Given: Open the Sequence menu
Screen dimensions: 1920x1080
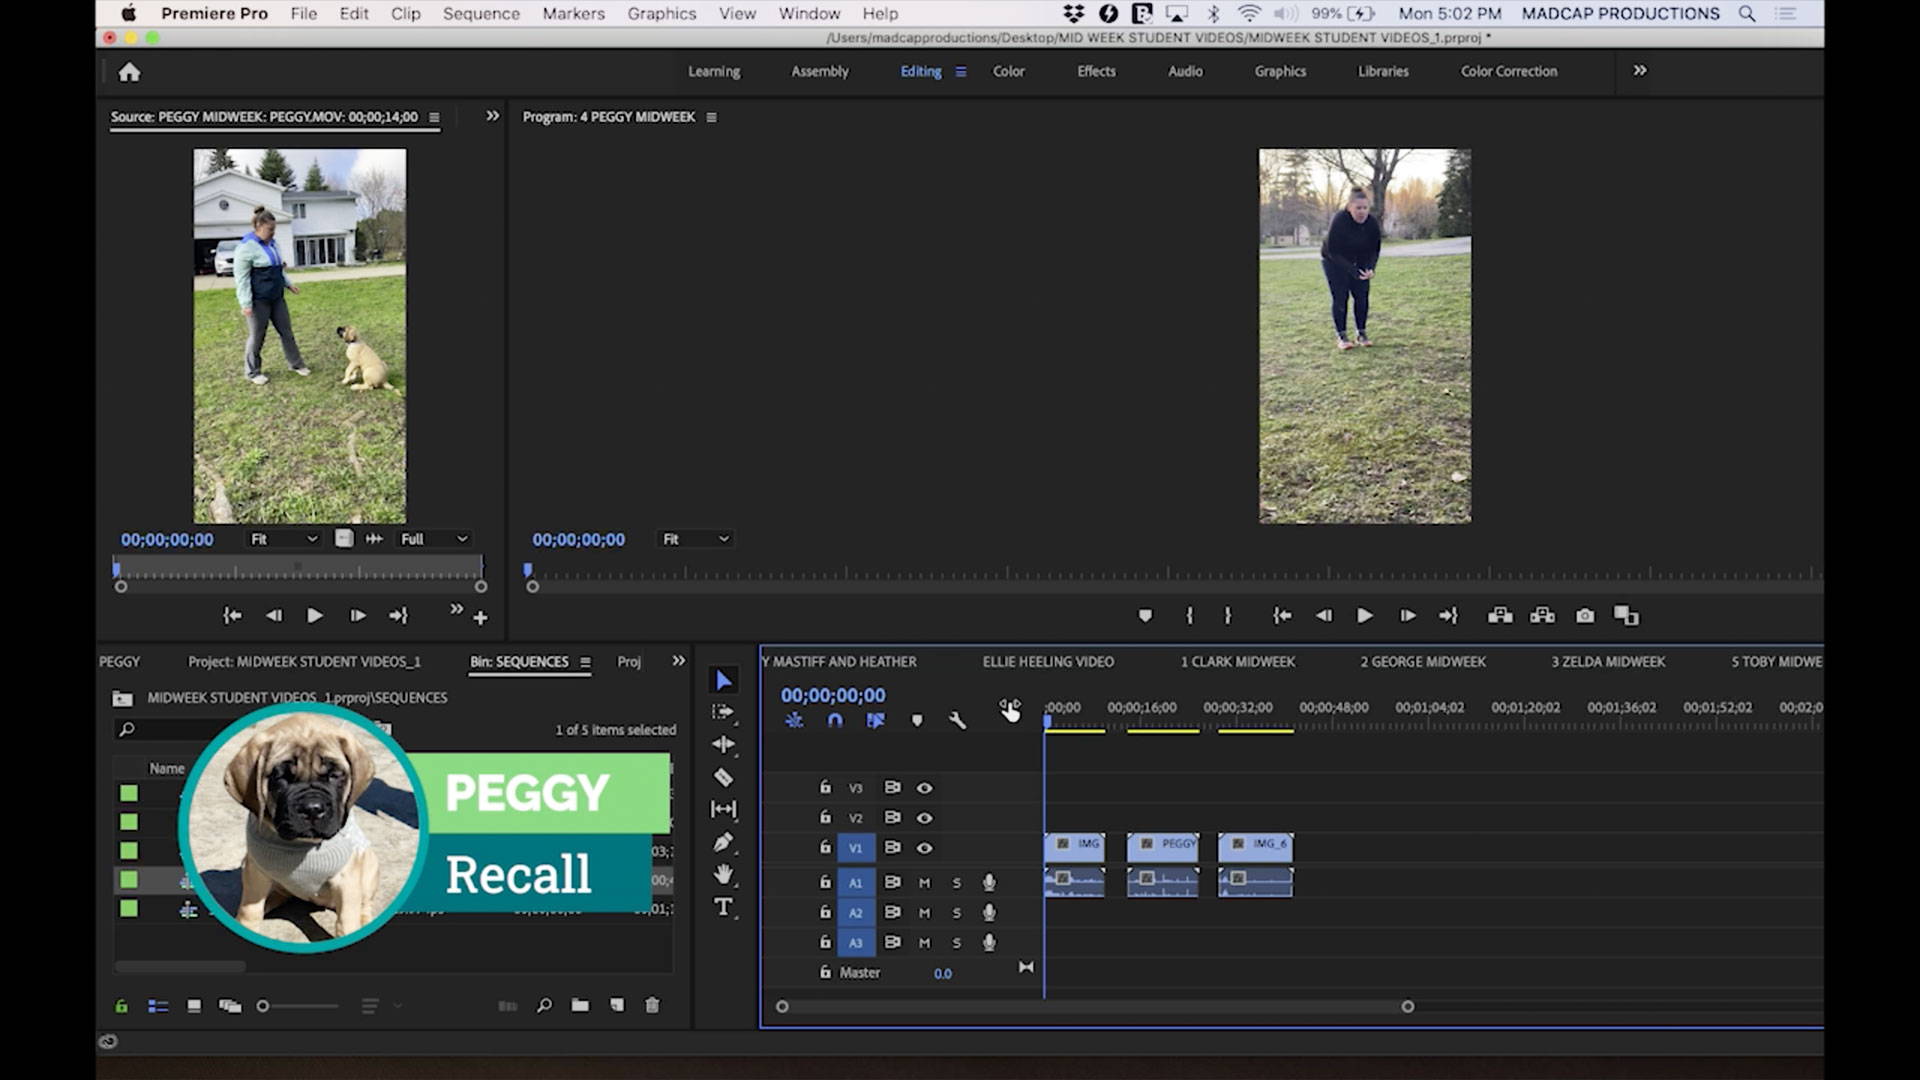Looking at the screenshot, I should [x=481, y=13].
